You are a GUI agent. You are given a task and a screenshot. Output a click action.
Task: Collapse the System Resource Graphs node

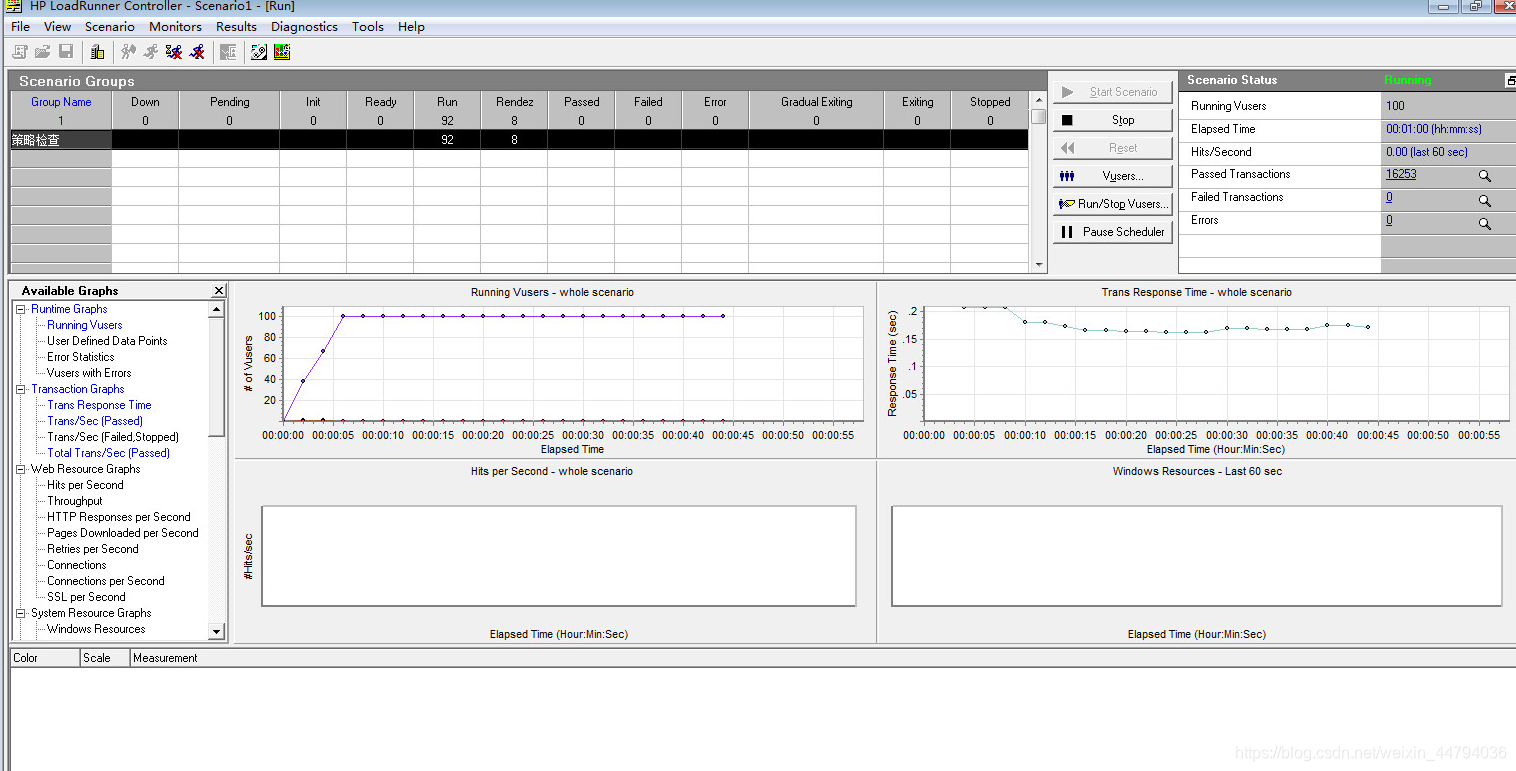[20, 613]
